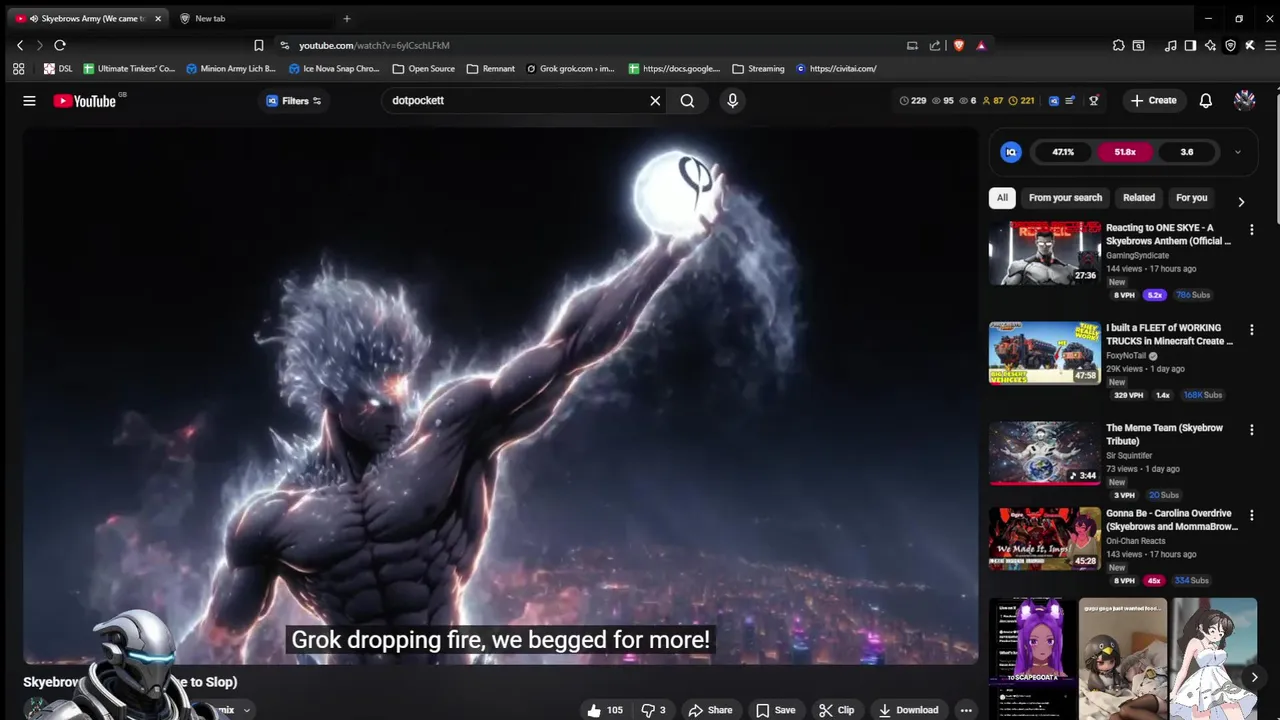Open Brave Shields lion icon
1280x720 pixels.
coord(959,45)
